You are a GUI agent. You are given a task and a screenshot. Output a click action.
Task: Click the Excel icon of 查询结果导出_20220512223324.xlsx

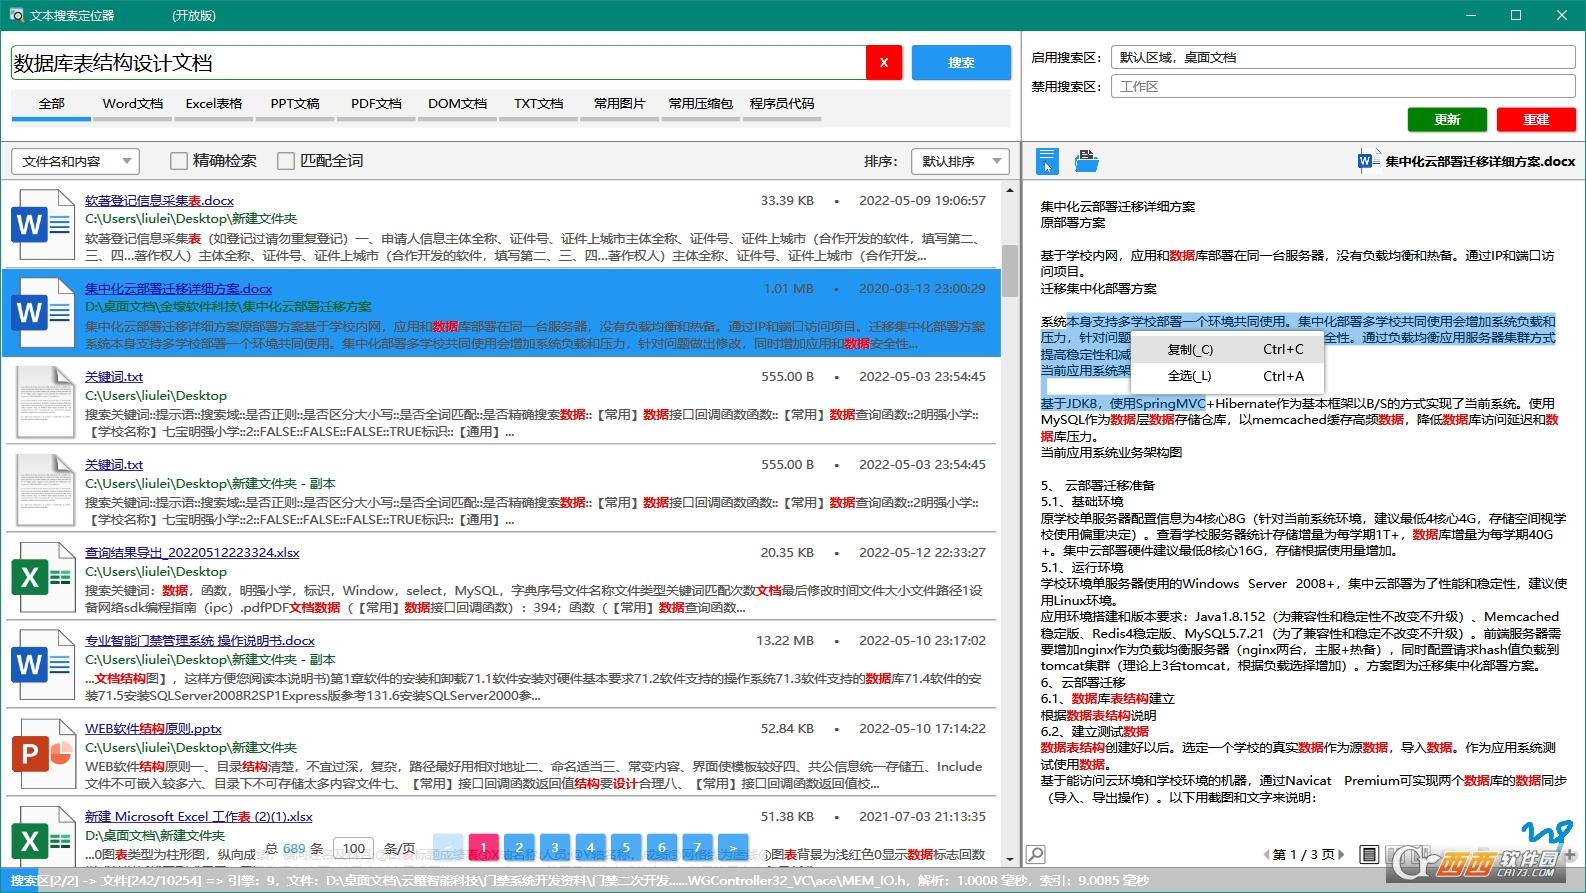pos(42,577)
